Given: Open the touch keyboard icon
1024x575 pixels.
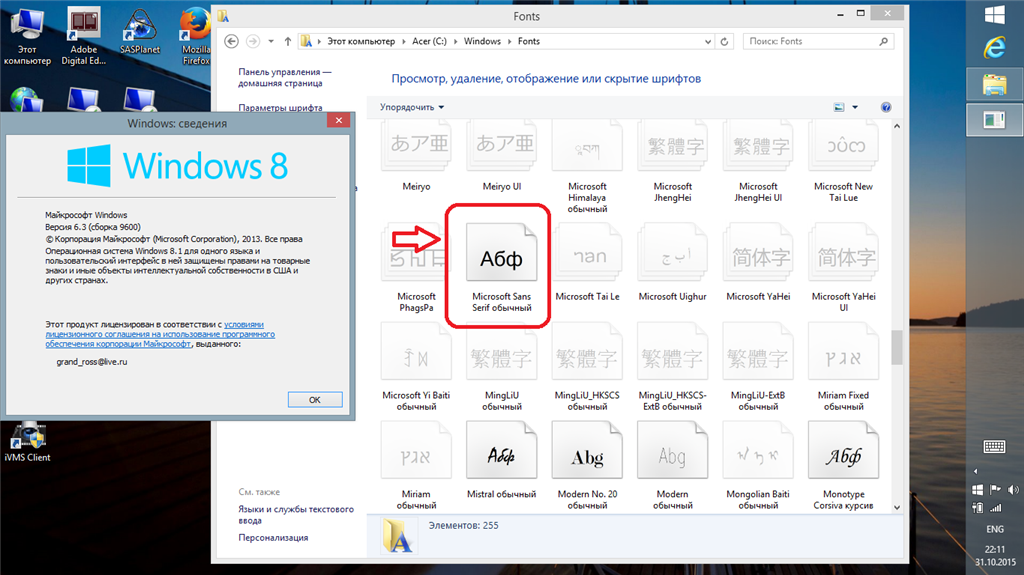Looking at the screenshot, I should (x=995, y=446).
